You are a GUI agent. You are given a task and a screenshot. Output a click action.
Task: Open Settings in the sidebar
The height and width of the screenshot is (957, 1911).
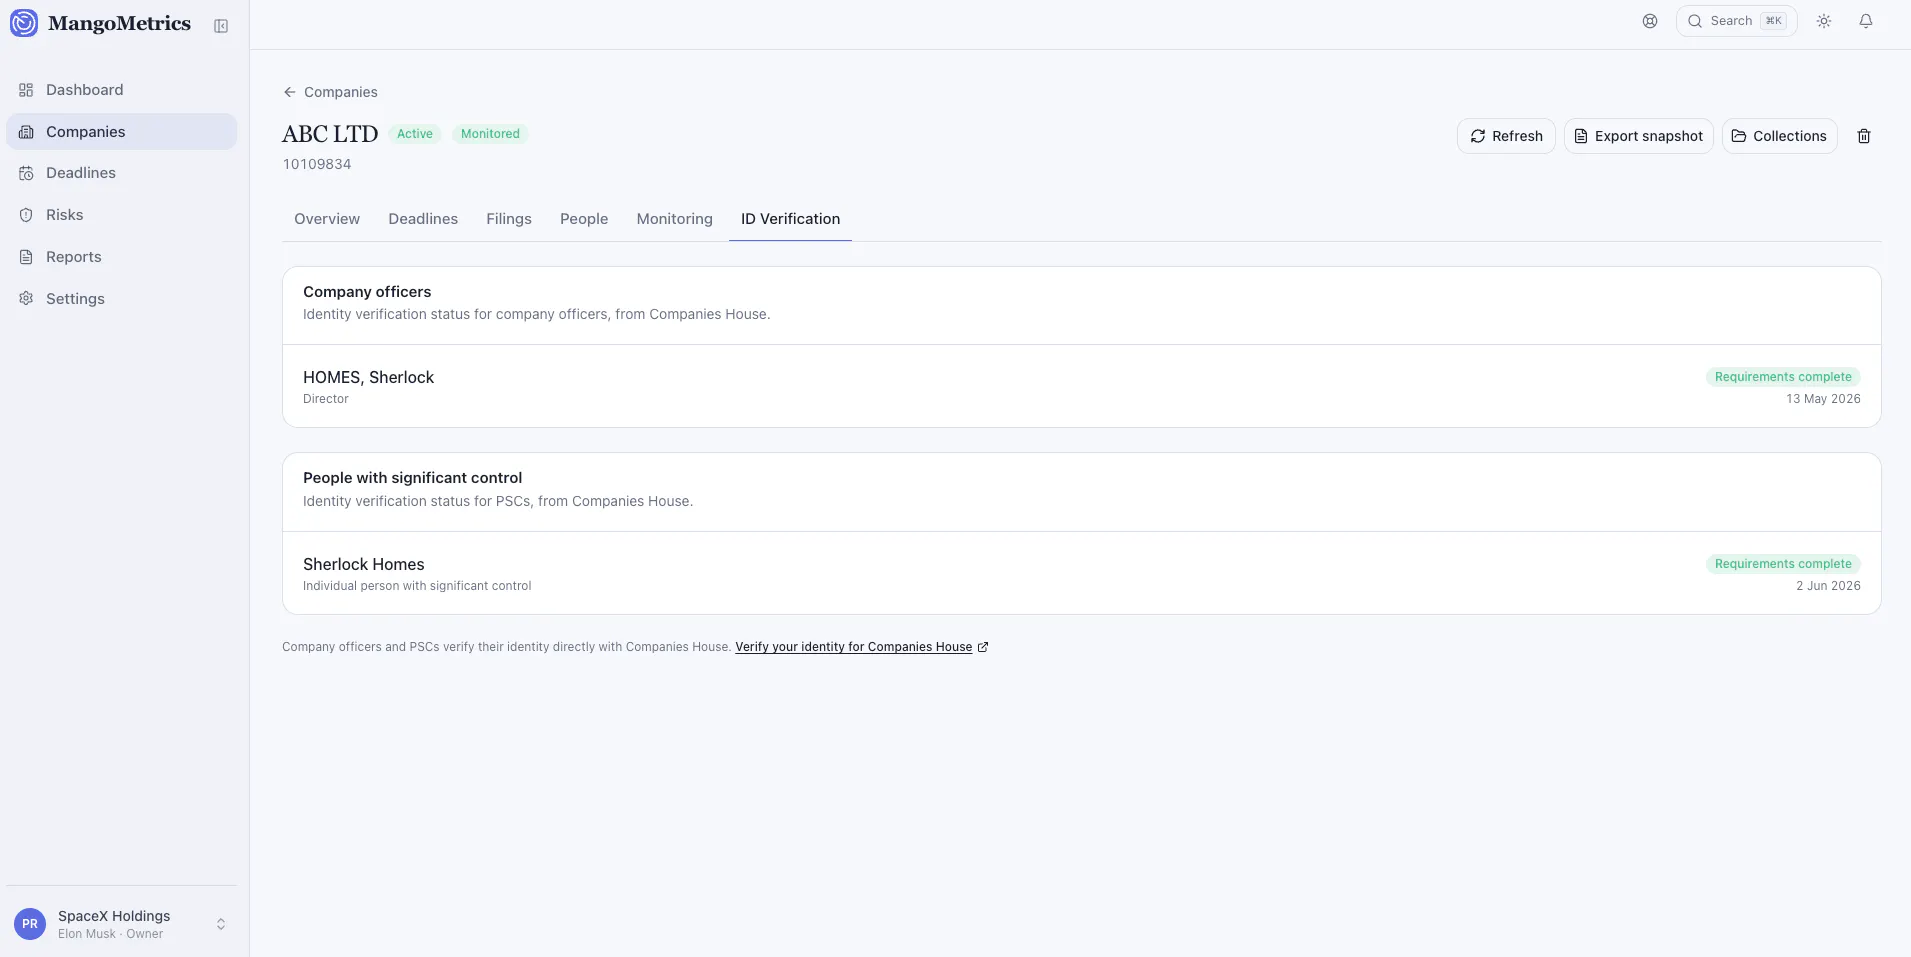121,299
